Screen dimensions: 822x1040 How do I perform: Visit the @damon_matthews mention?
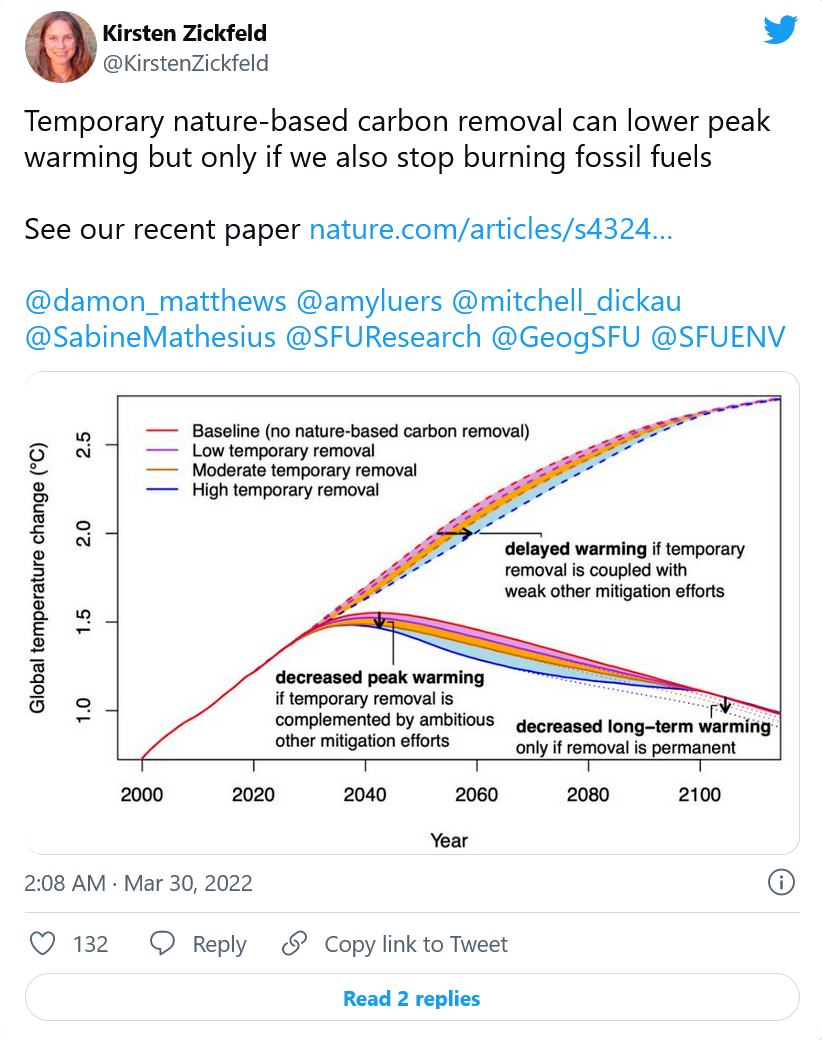click(156, 301)
